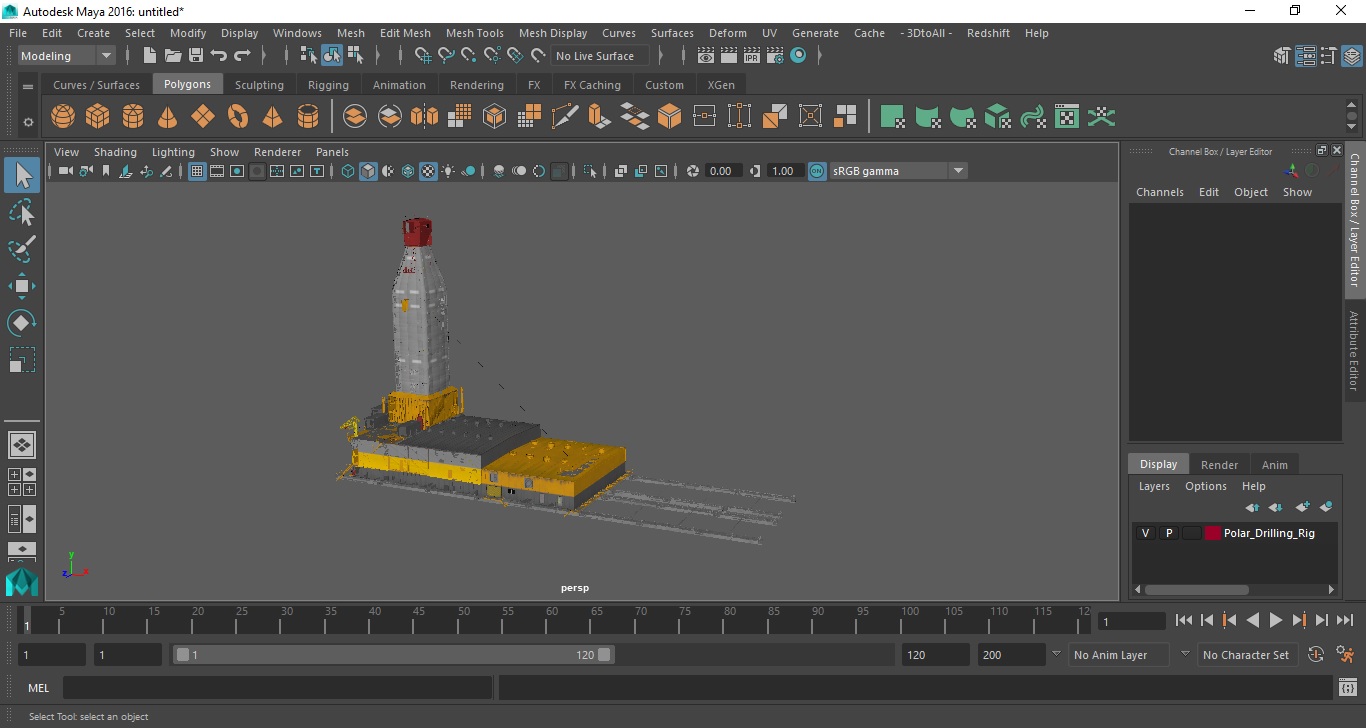Open the Windows menu
Image resolution: width=1366 pixels, height=728 pixels.
click(x=297, y=33)
